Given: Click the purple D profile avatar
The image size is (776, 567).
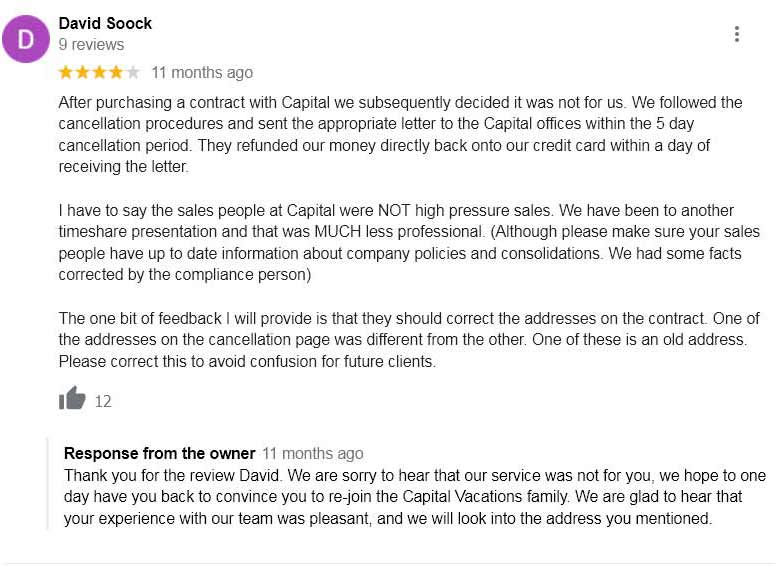Looking at the screenshot, I should pyautogui.click(x=26, y=39).
